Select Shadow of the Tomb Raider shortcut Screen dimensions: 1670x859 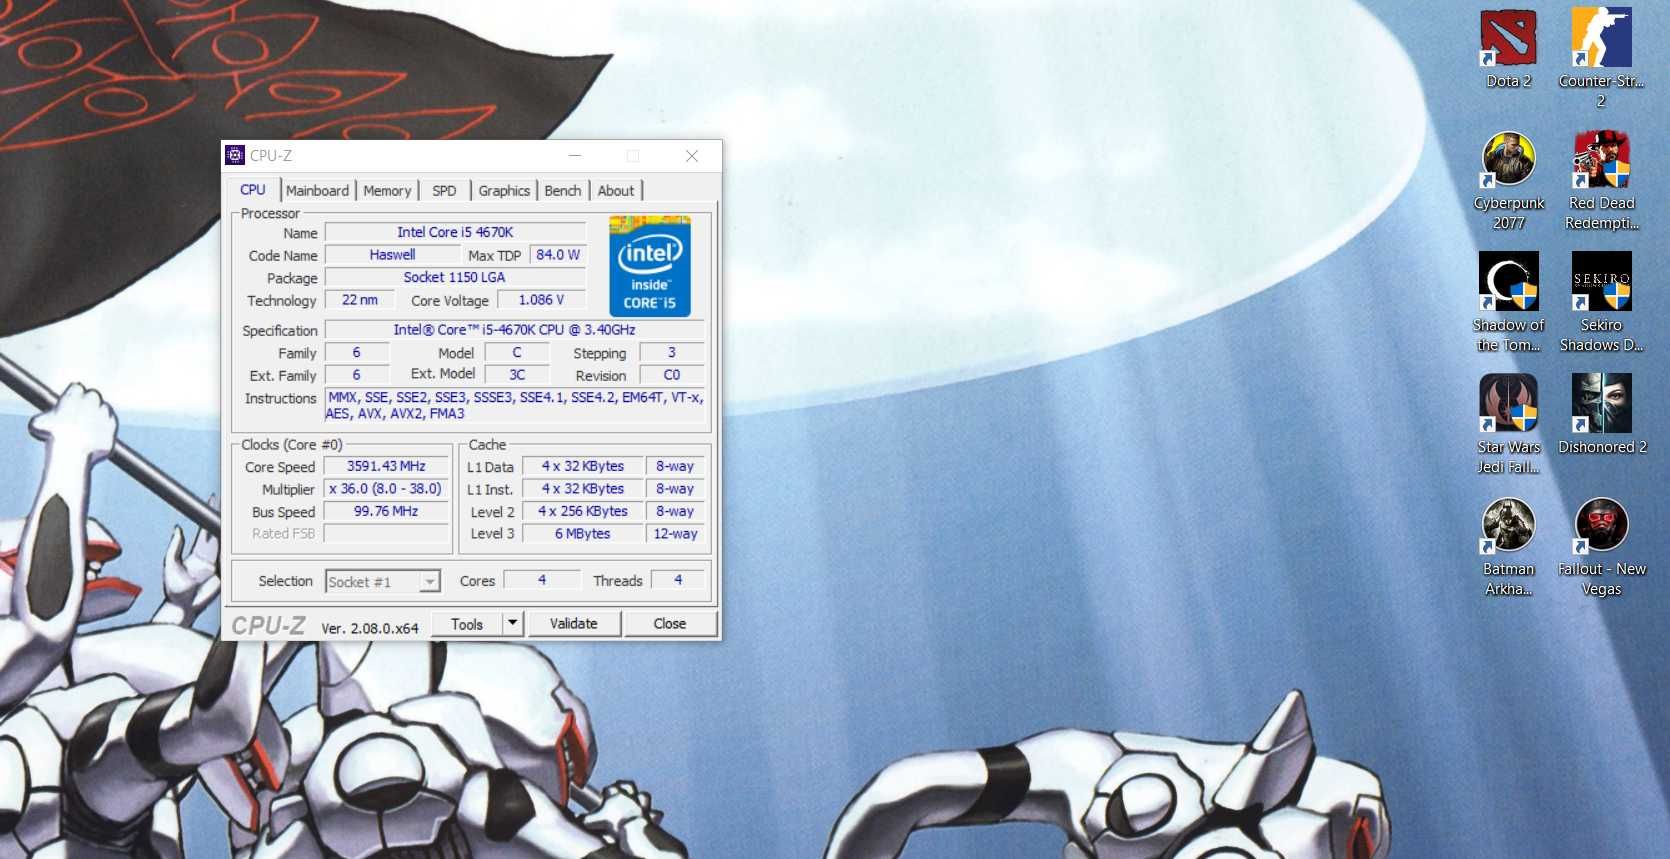[x=1508, y=303]
